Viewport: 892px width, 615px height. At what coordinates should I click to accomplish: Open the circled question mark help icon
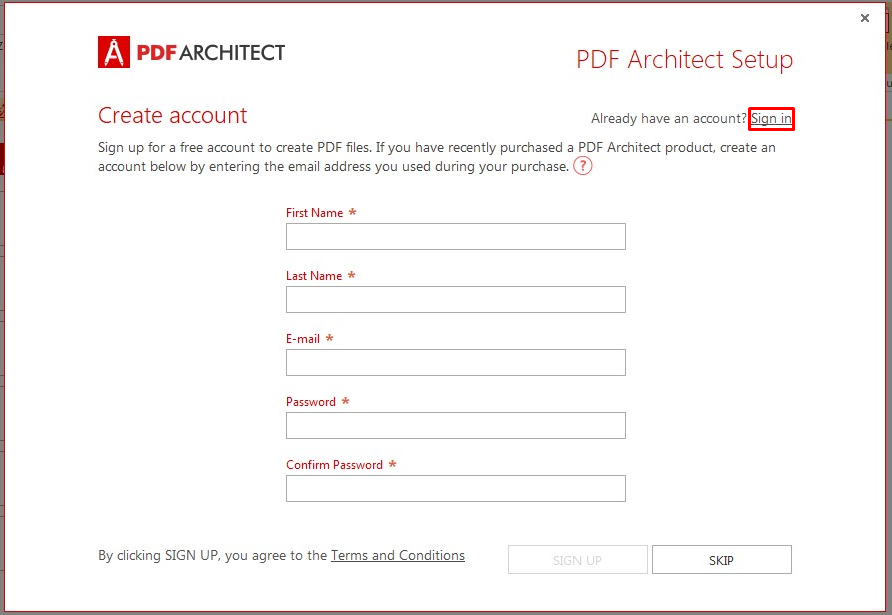coord(583,166)
